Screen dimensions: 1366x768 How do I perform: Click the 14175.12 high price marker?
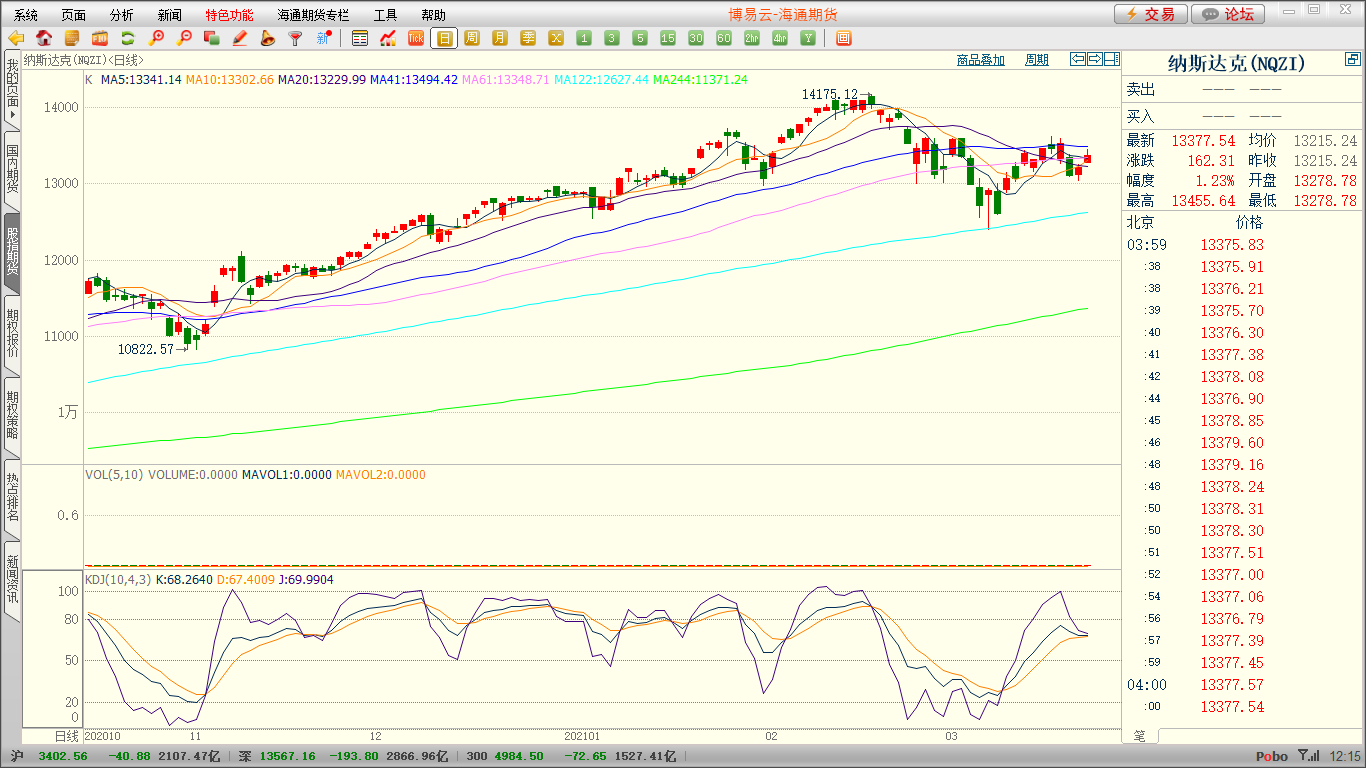click(x=829, y=94)
